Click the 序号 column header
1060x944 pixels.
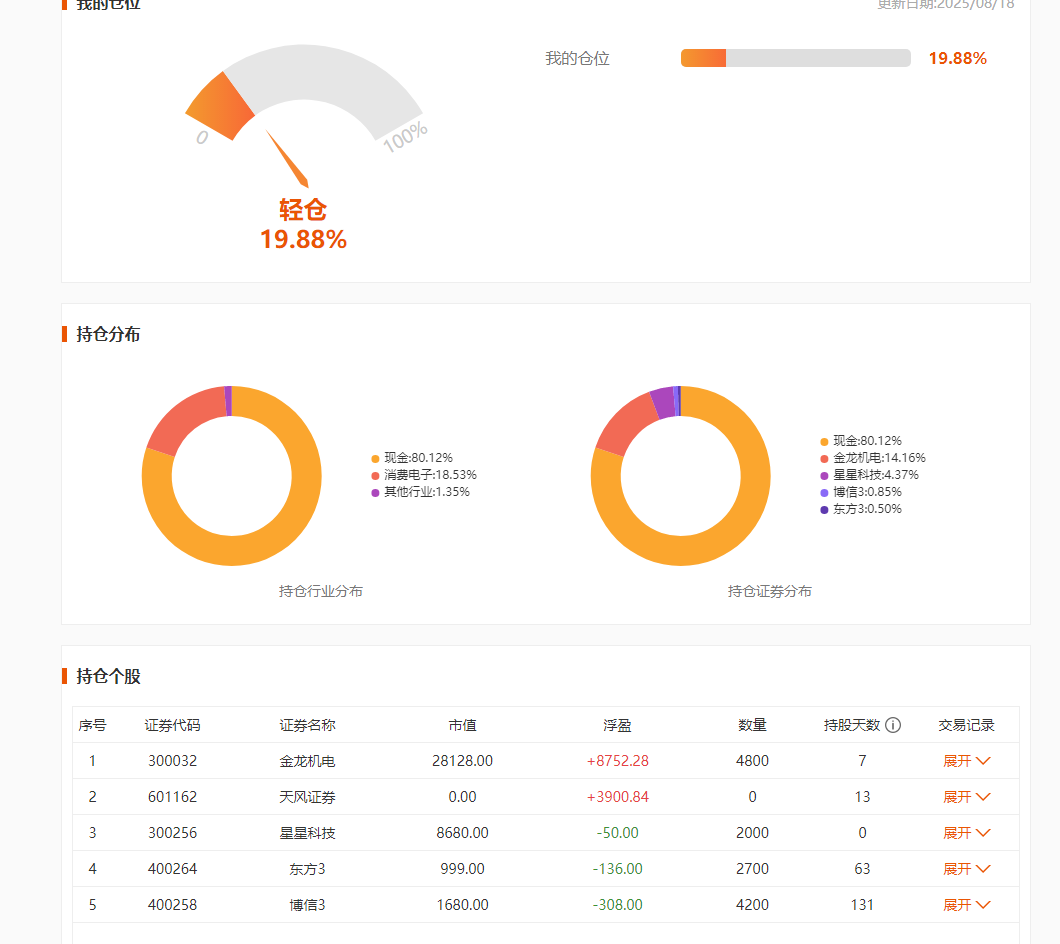pos(93,725)
